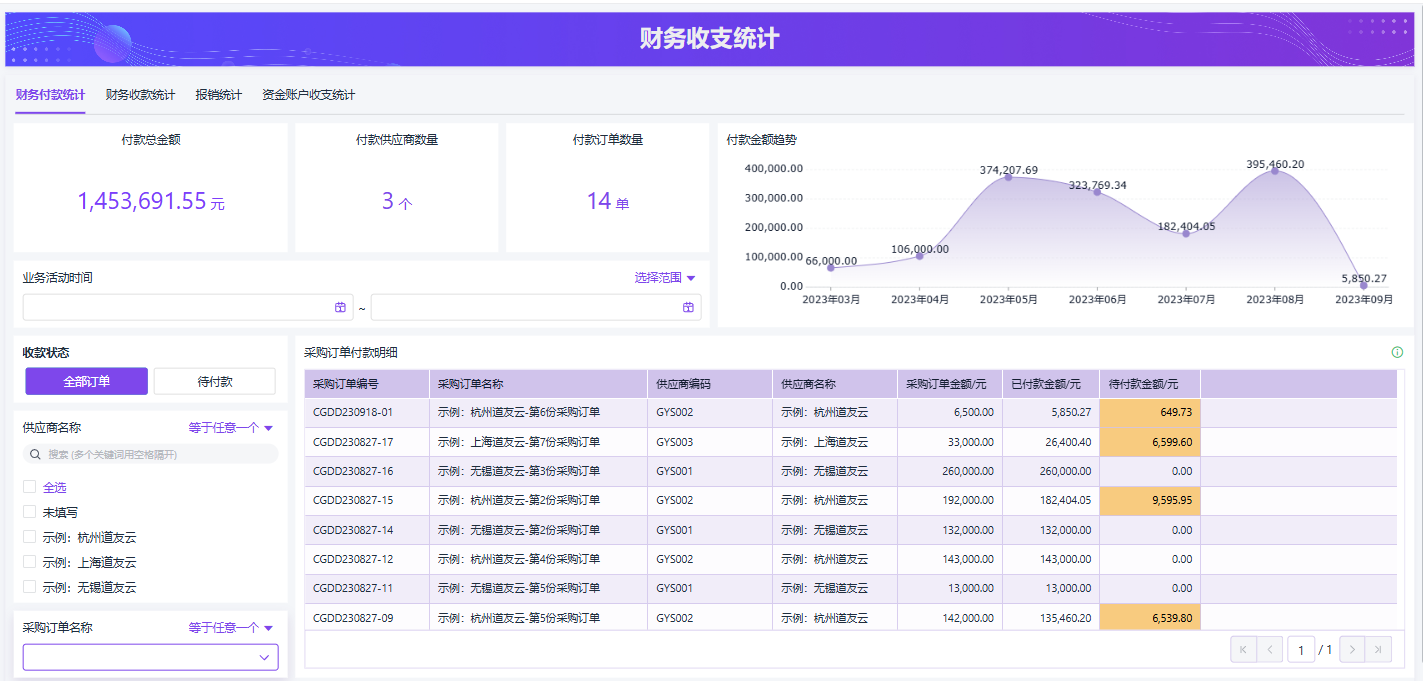
Task: Select the 待付款 button
Action: (215, 381)
